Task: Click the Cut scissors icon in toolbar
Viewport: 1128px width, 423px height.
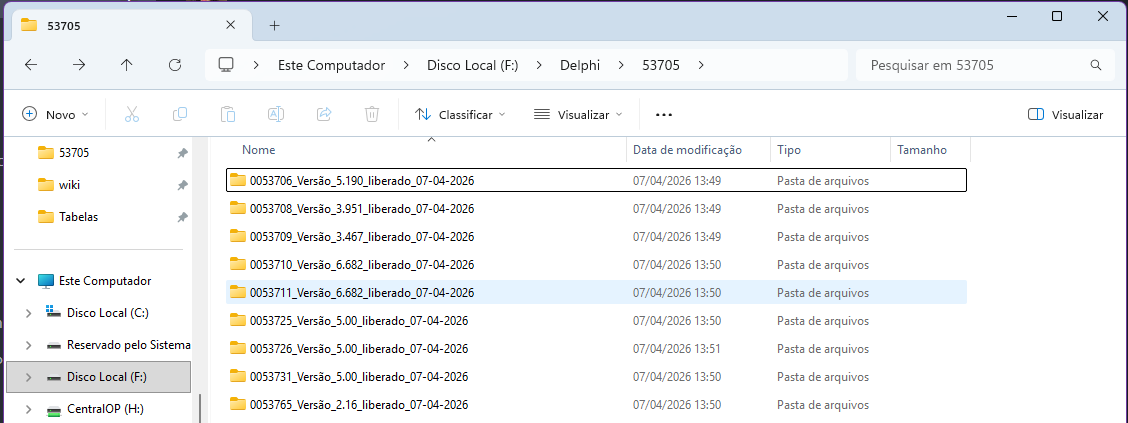Action: pos(132,114)
